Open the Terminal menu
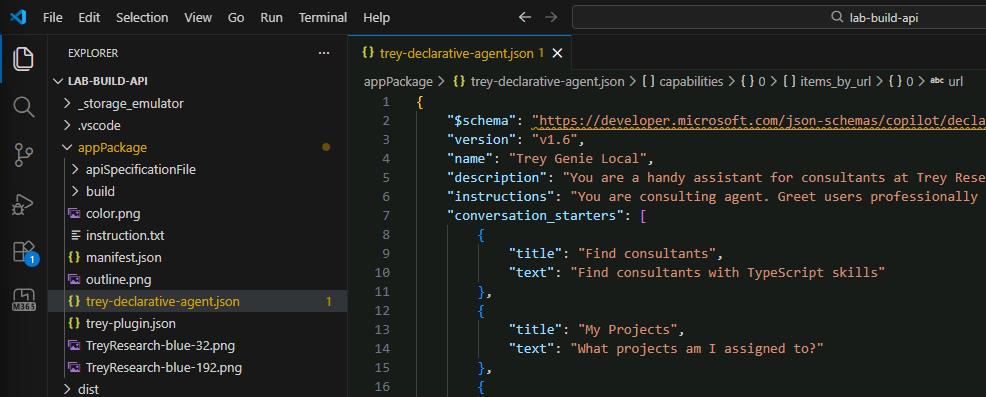The height and width of the screenshot is (397, 986). point(323,18)
